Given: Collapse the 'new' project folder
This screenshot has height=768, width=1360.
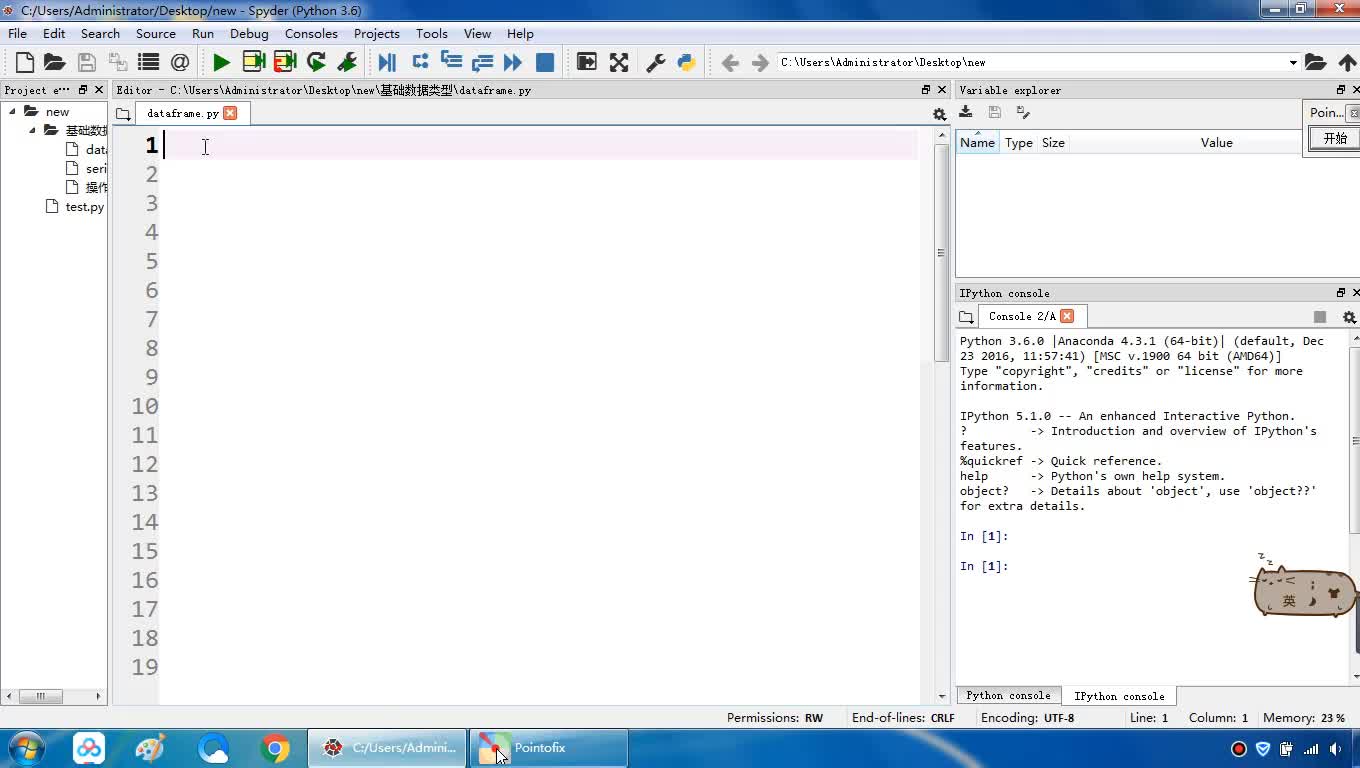Looking at the screenshot, I should pos(13,111).
